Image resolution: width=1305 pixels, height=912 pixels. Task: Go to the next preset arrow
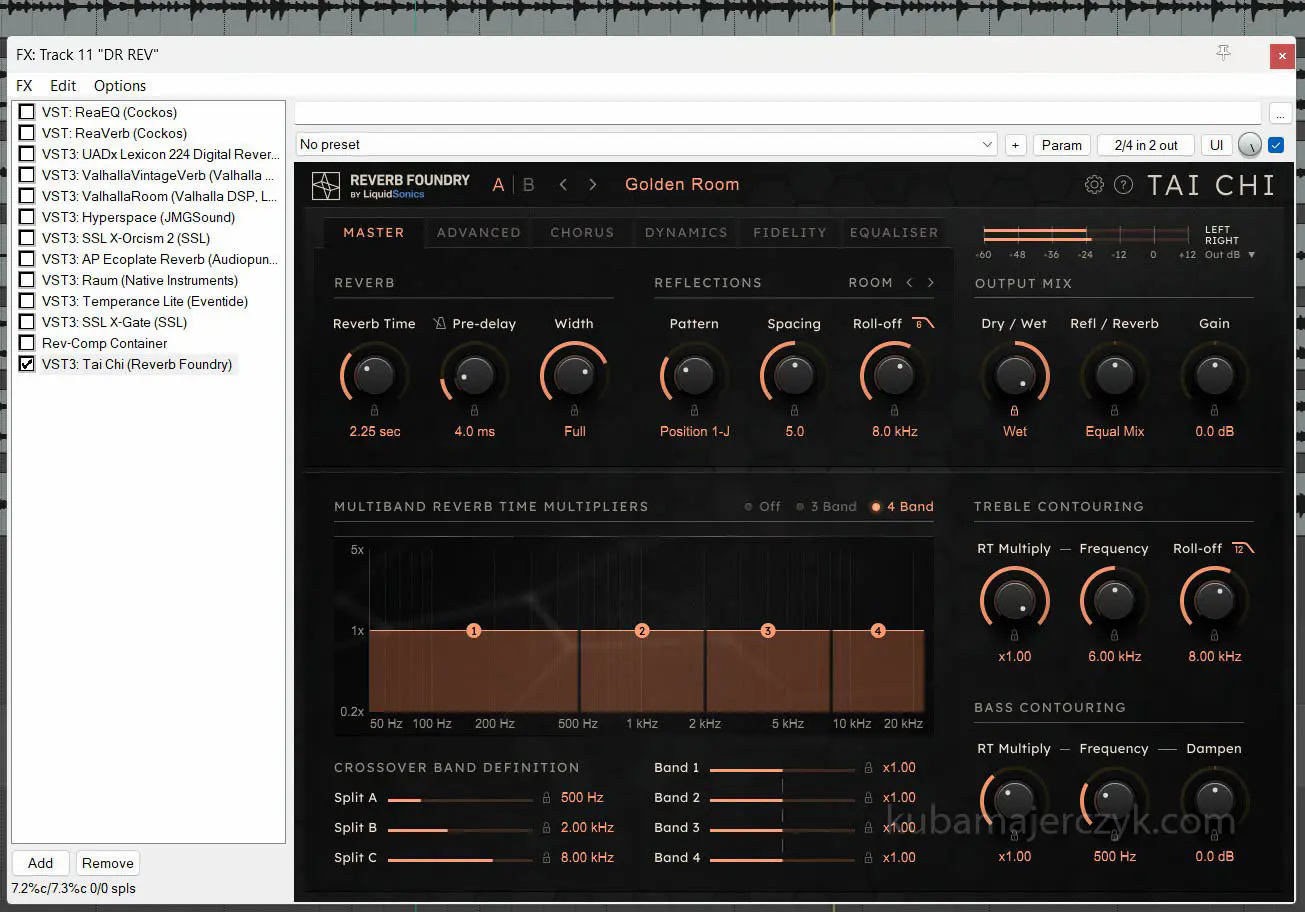point(593,185)
